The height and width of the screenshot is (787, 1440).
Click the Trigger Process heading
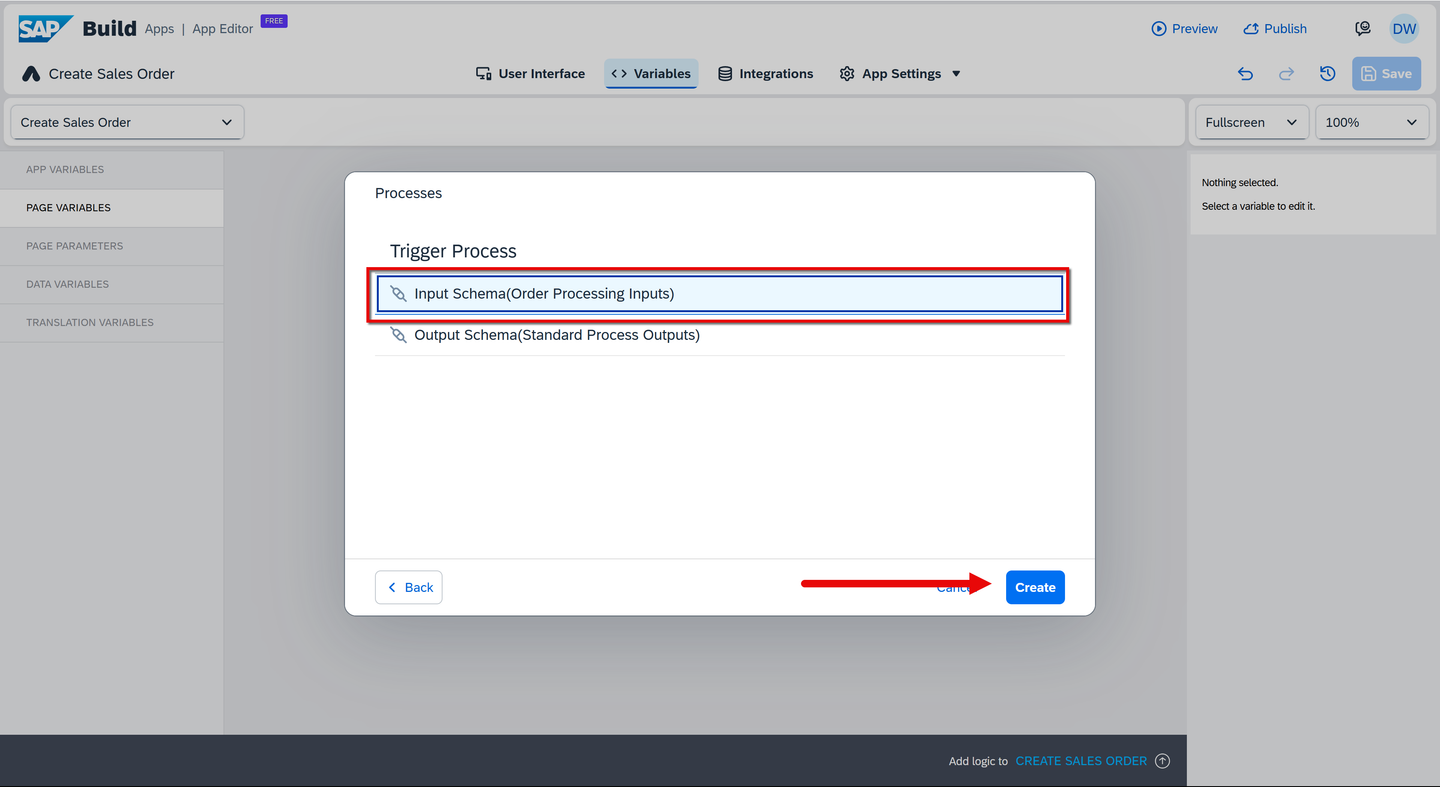(x=453, y=251)
